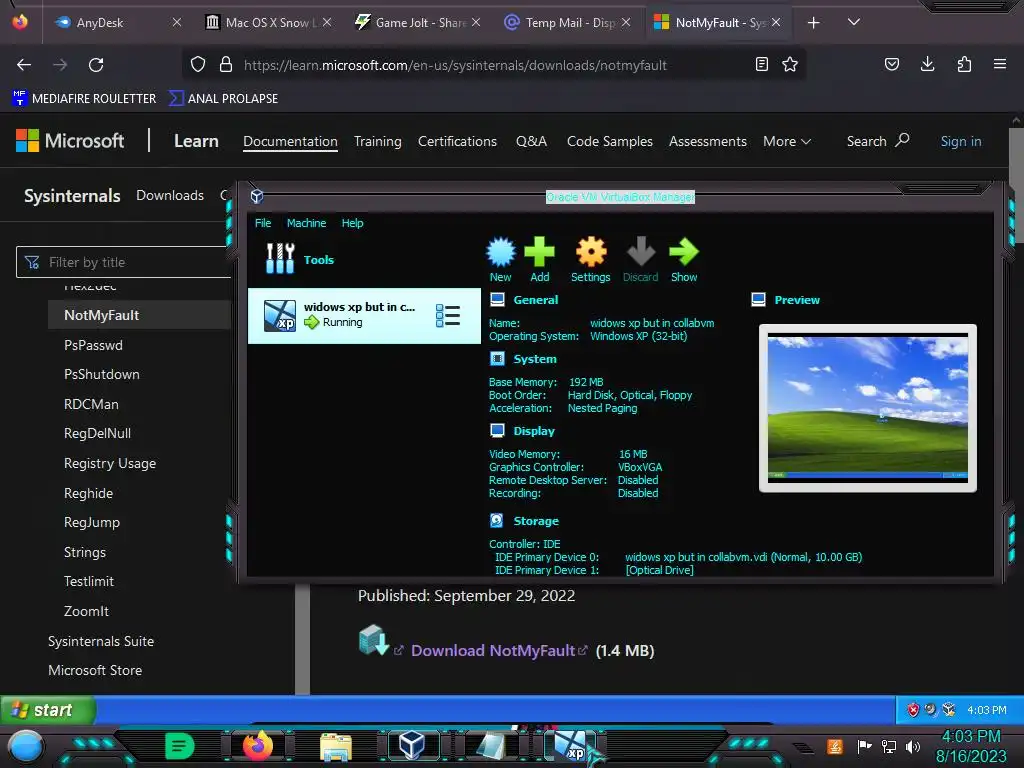The image size is (1024, 768).
Task: Toggle Firefox reader view icon
Action: [761, 65]
